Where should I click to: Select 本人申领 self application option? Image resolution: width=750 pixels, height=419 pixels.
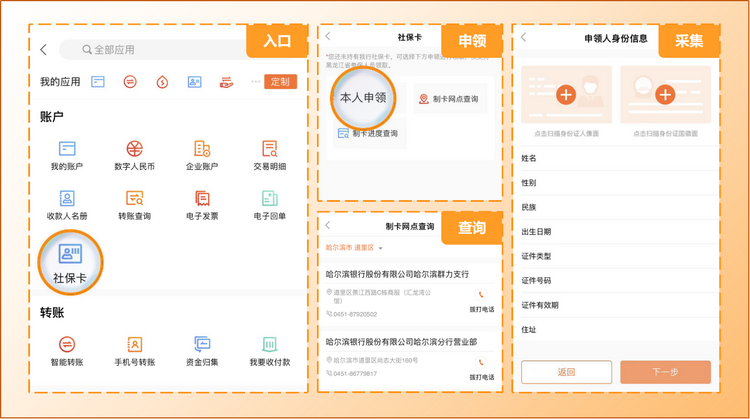tap(362, 98)
